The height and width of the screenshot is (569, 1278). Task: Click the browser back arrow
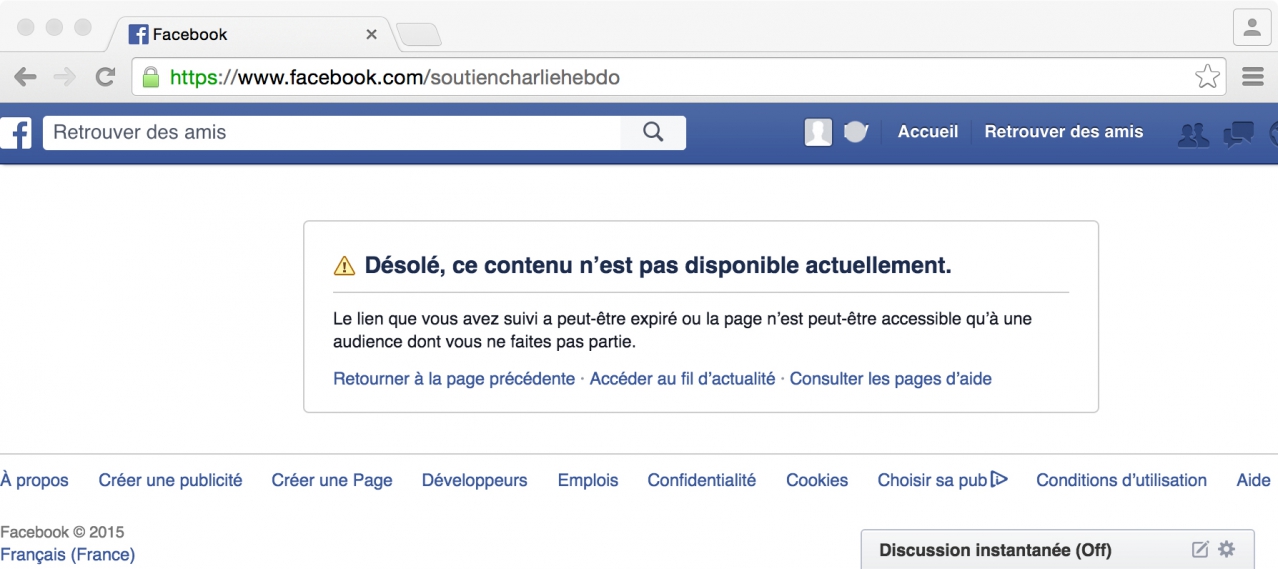click(x=25, y=77)
